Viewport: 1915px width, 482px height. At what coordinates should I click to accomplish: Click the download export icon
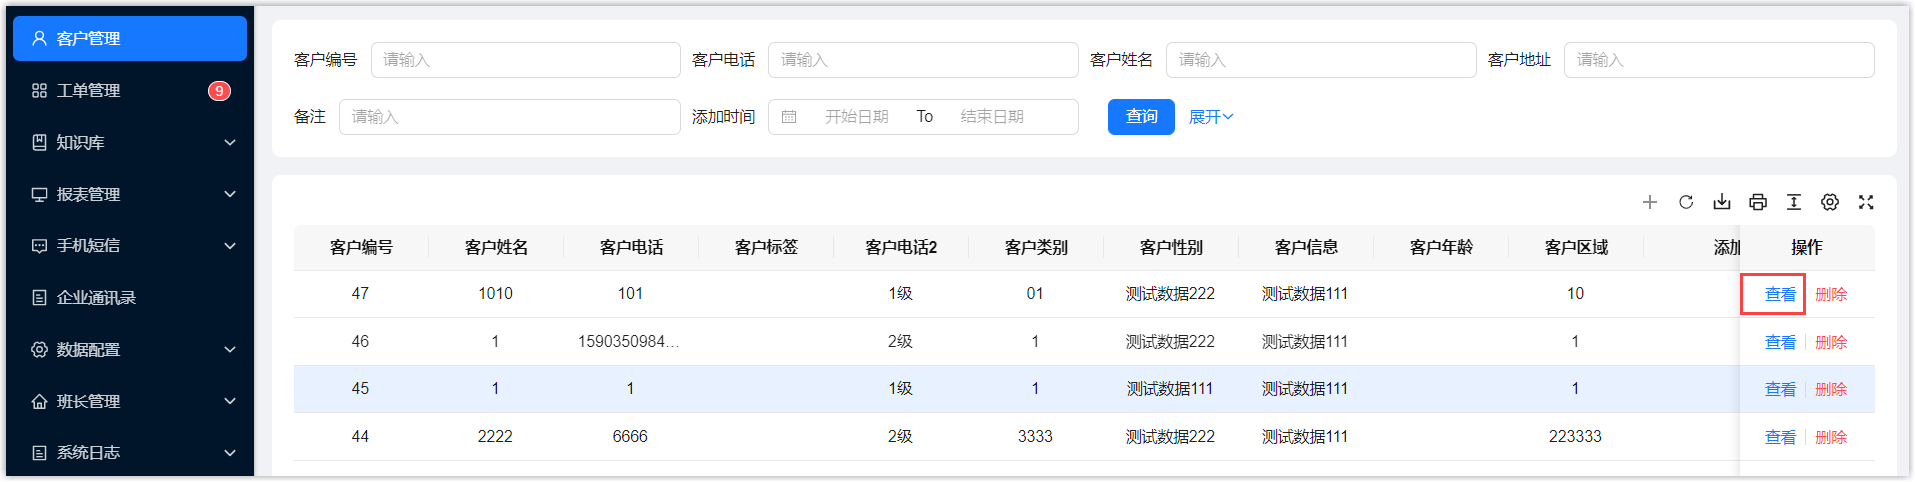pyautogui.click(x=1722, y=202)
